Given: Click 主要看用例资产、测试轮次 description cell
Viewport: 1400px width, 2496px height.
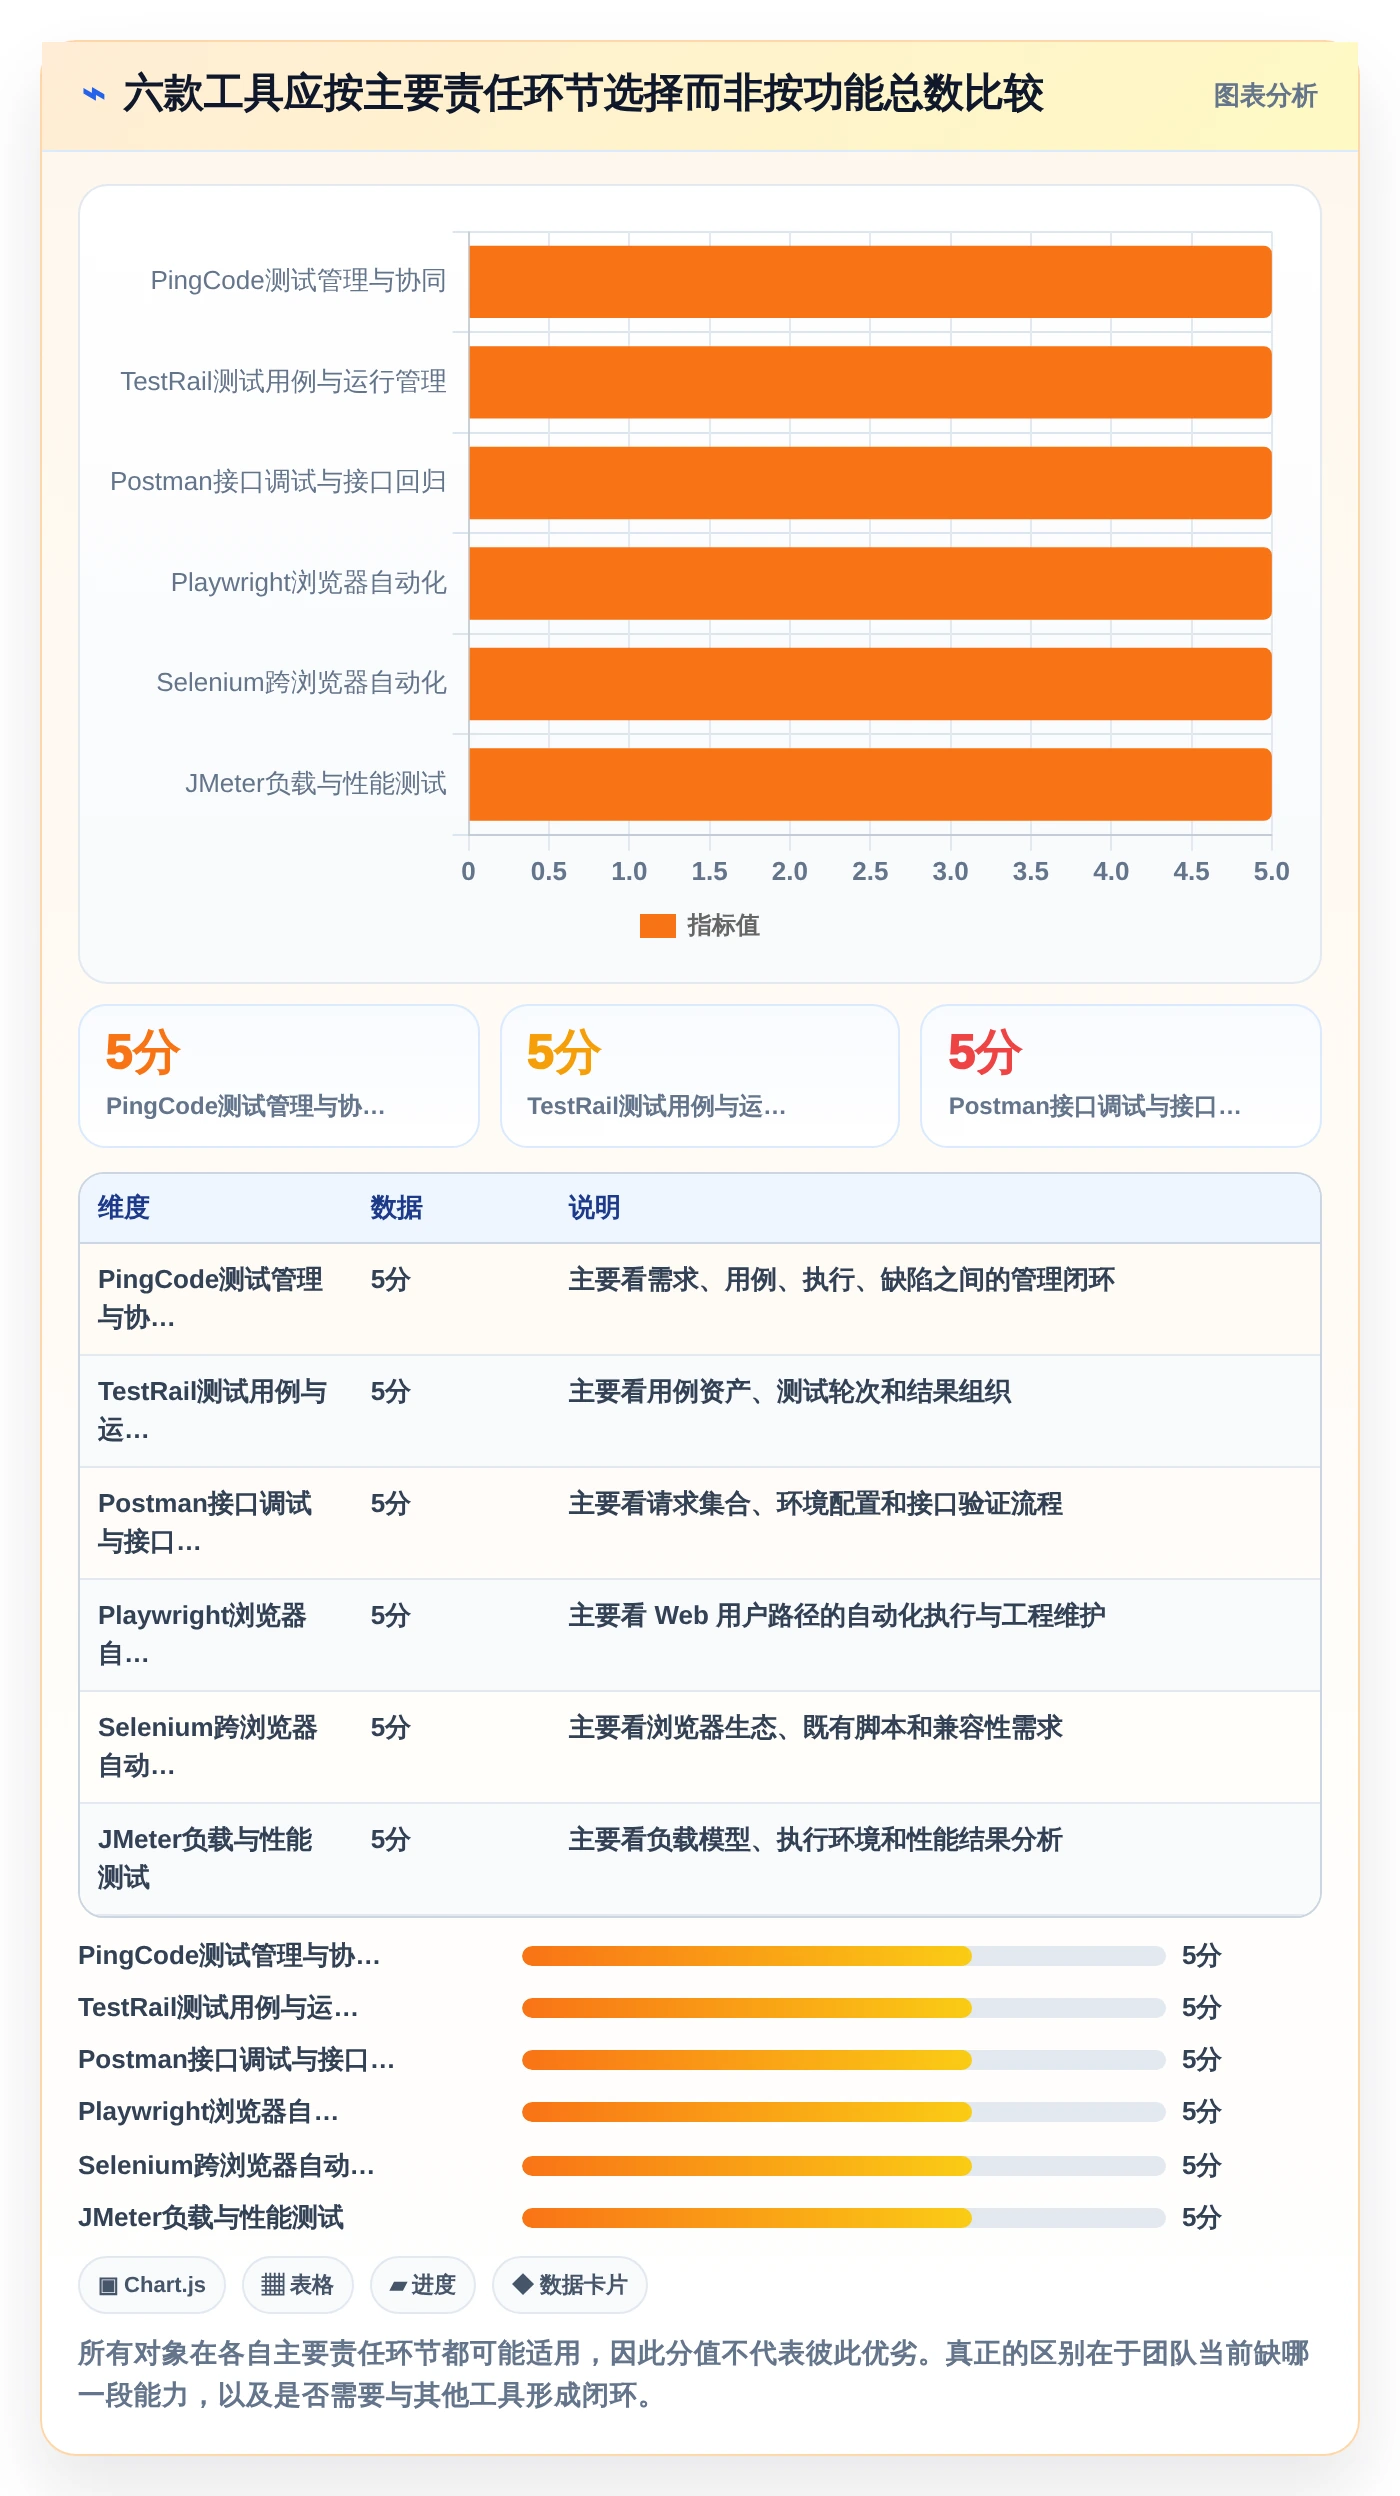Looking at the screenshot, I should point(790,1392).
